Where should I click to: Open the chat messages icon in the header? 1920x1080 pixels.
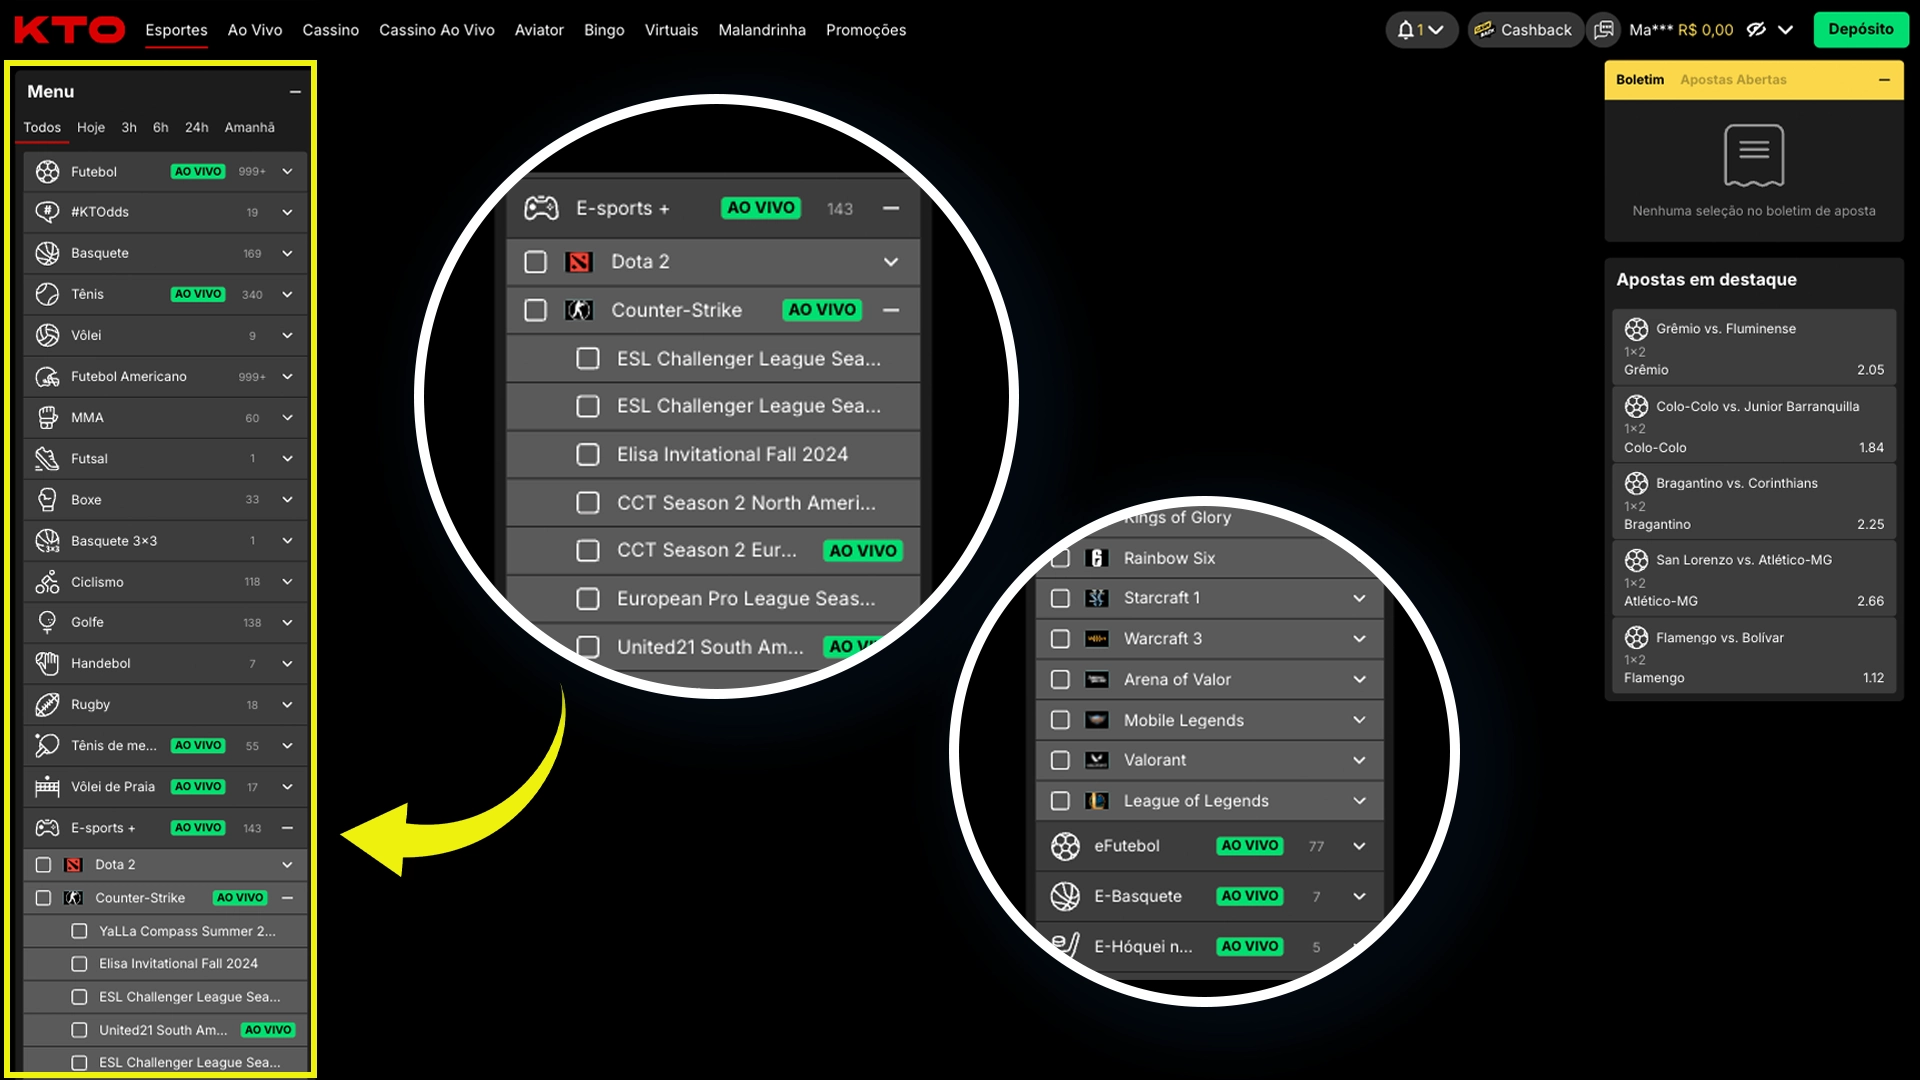[x=1604, y=30]
